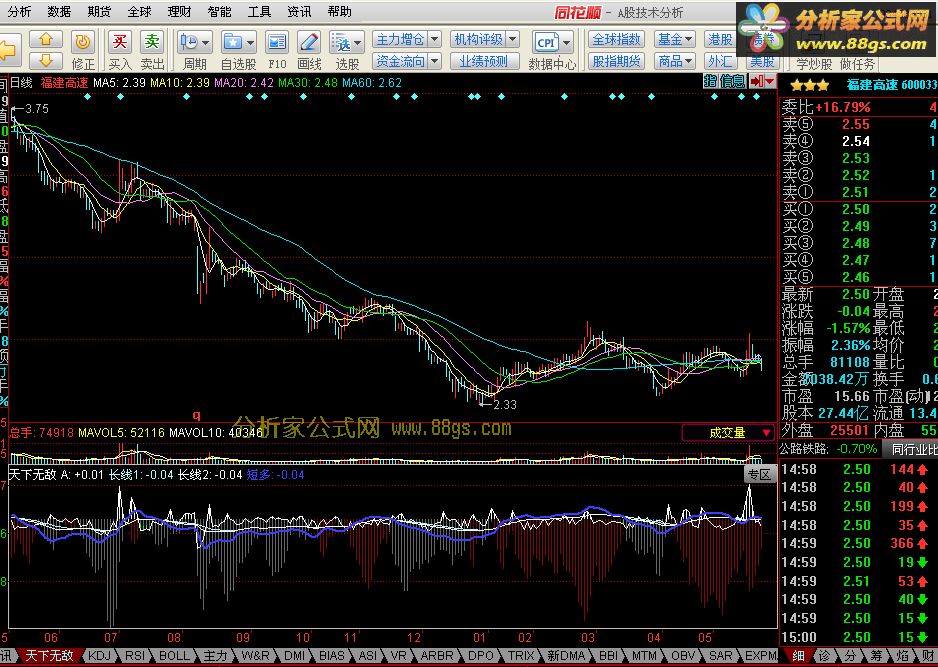Viewport: 938px width, 667px height.
Task: Click the 信息 info icon above chart
Action: (732, 81)
